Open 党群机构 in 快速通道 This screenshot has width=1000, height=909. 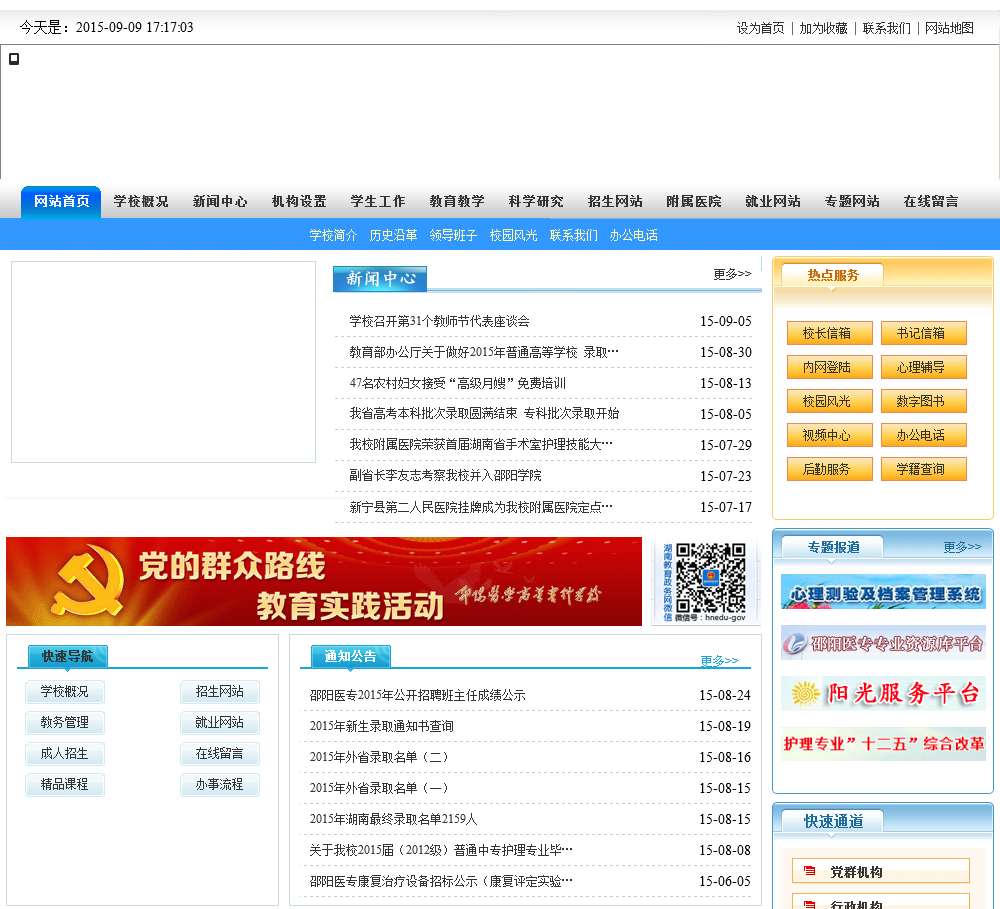tap(880, 871)
